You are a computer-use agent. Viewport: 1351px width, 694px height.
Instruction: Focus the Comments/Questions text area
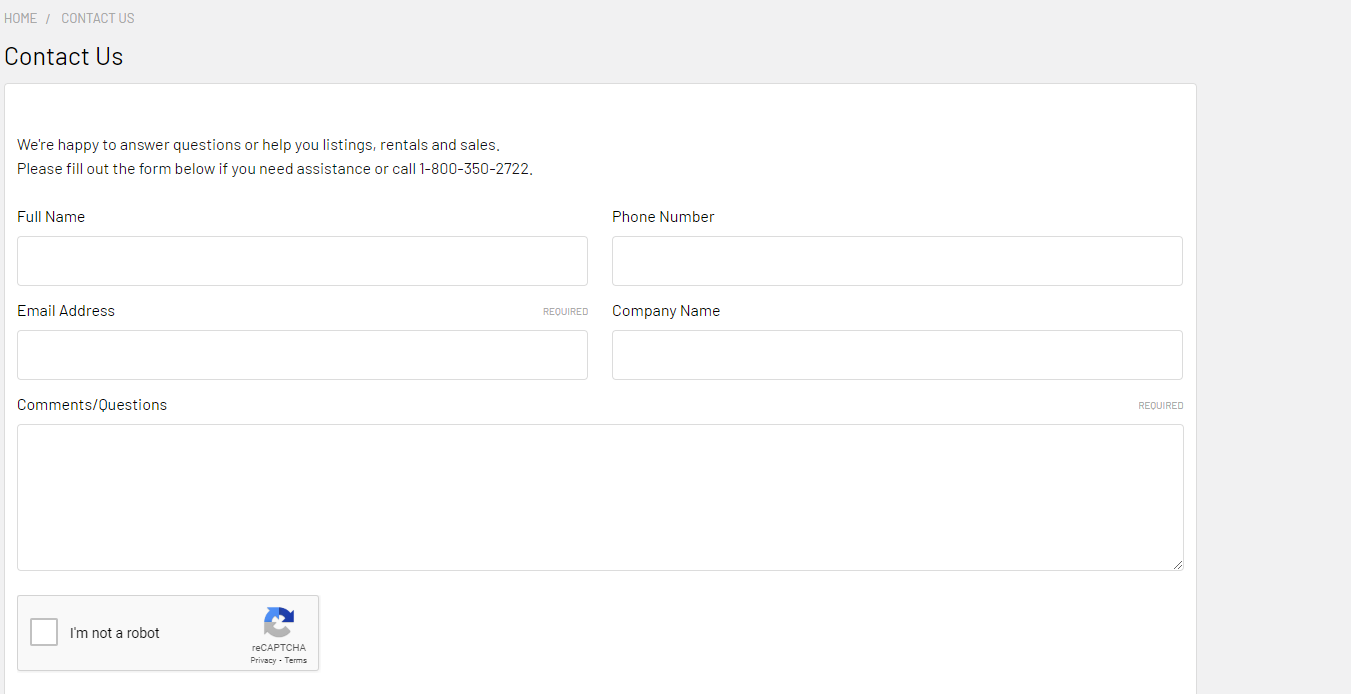(x=600, y=497)
